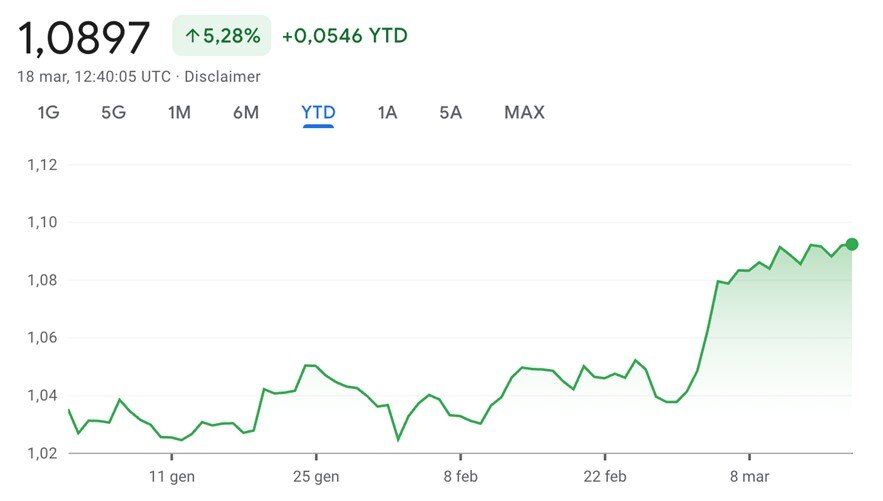Viewport: 883px width, 501px height.
Task: Click the green endpoint dot on chart line
Action: [x=851, y=244]
